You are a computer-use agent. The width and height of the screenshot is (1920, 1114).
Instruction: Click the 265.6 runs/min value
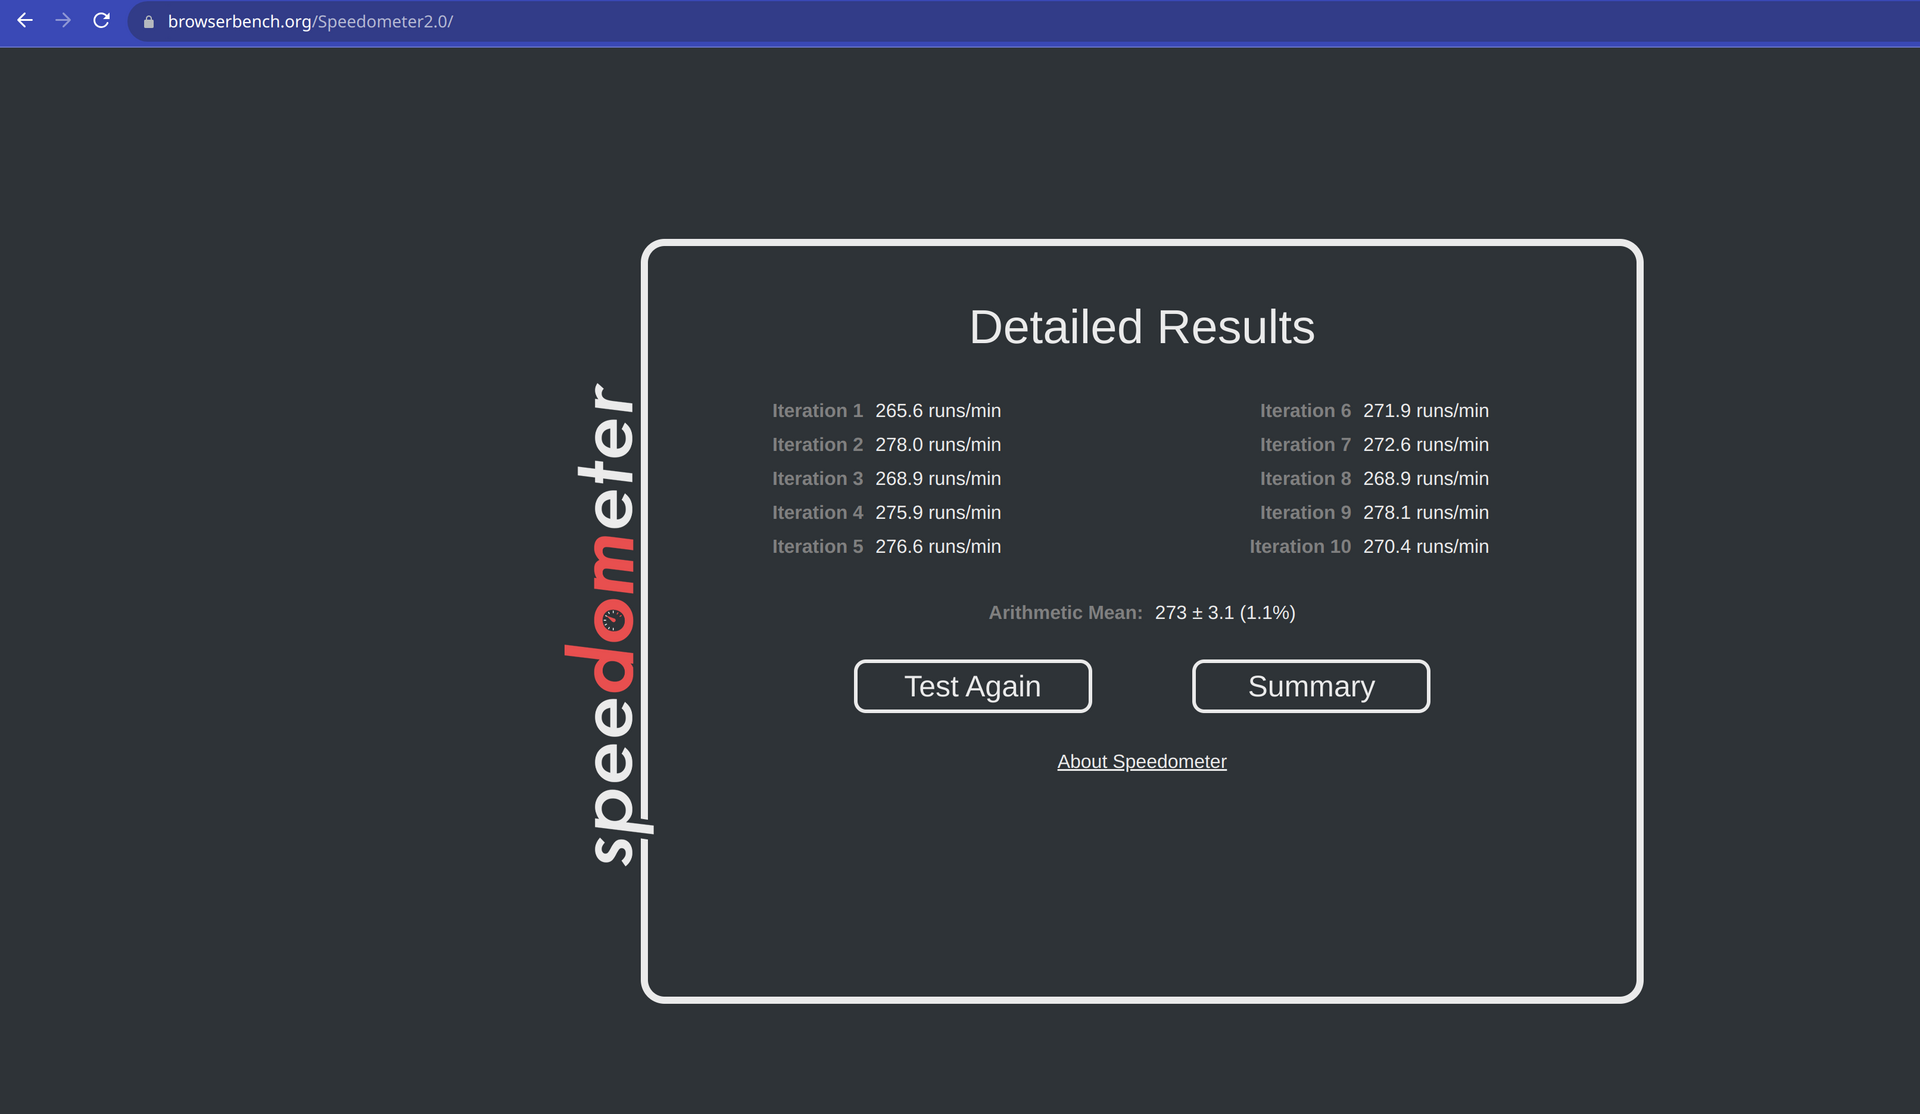click(x=938, y=411)
